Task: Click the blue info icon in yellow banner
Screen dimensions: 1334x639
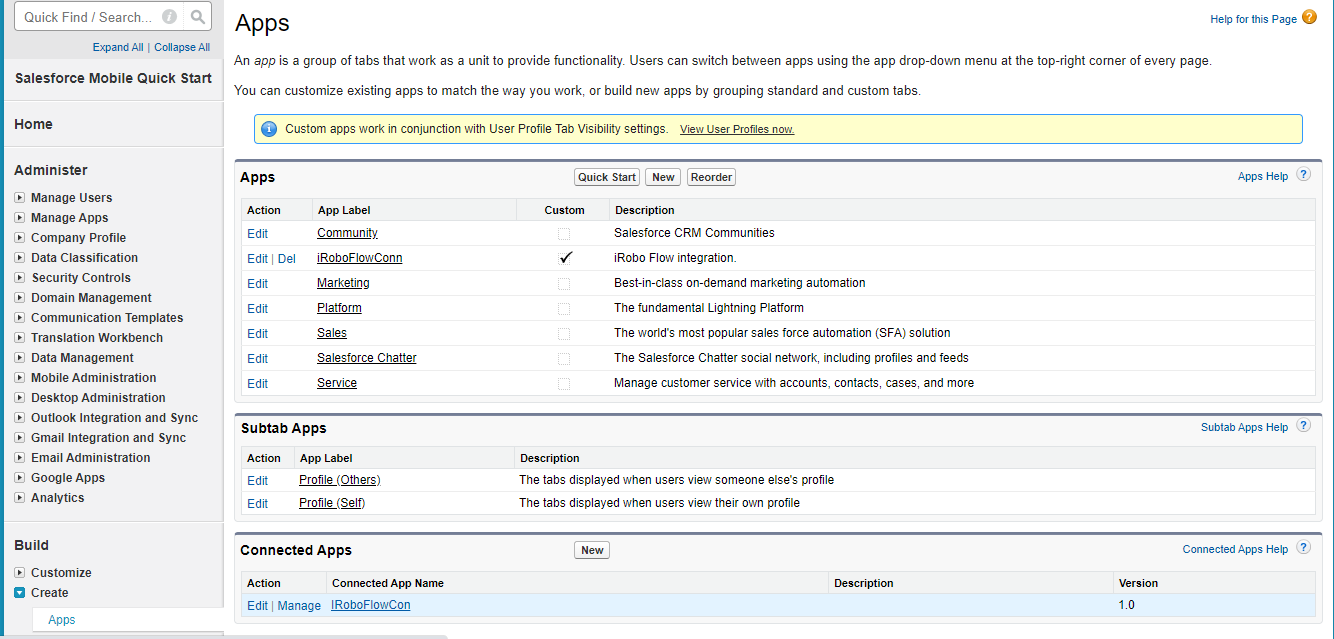Action: [269, 129]
